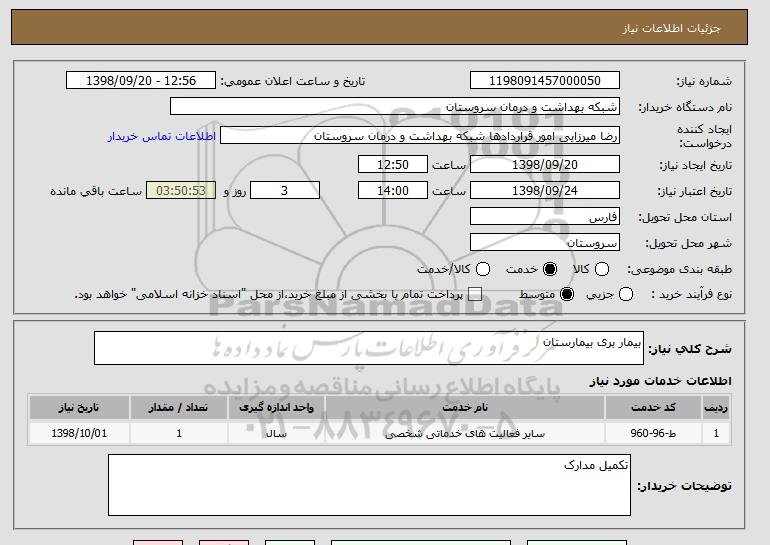Click the delivery city field سروستان
The width and height of the screenshot is (770, 545).
[545, 243]
